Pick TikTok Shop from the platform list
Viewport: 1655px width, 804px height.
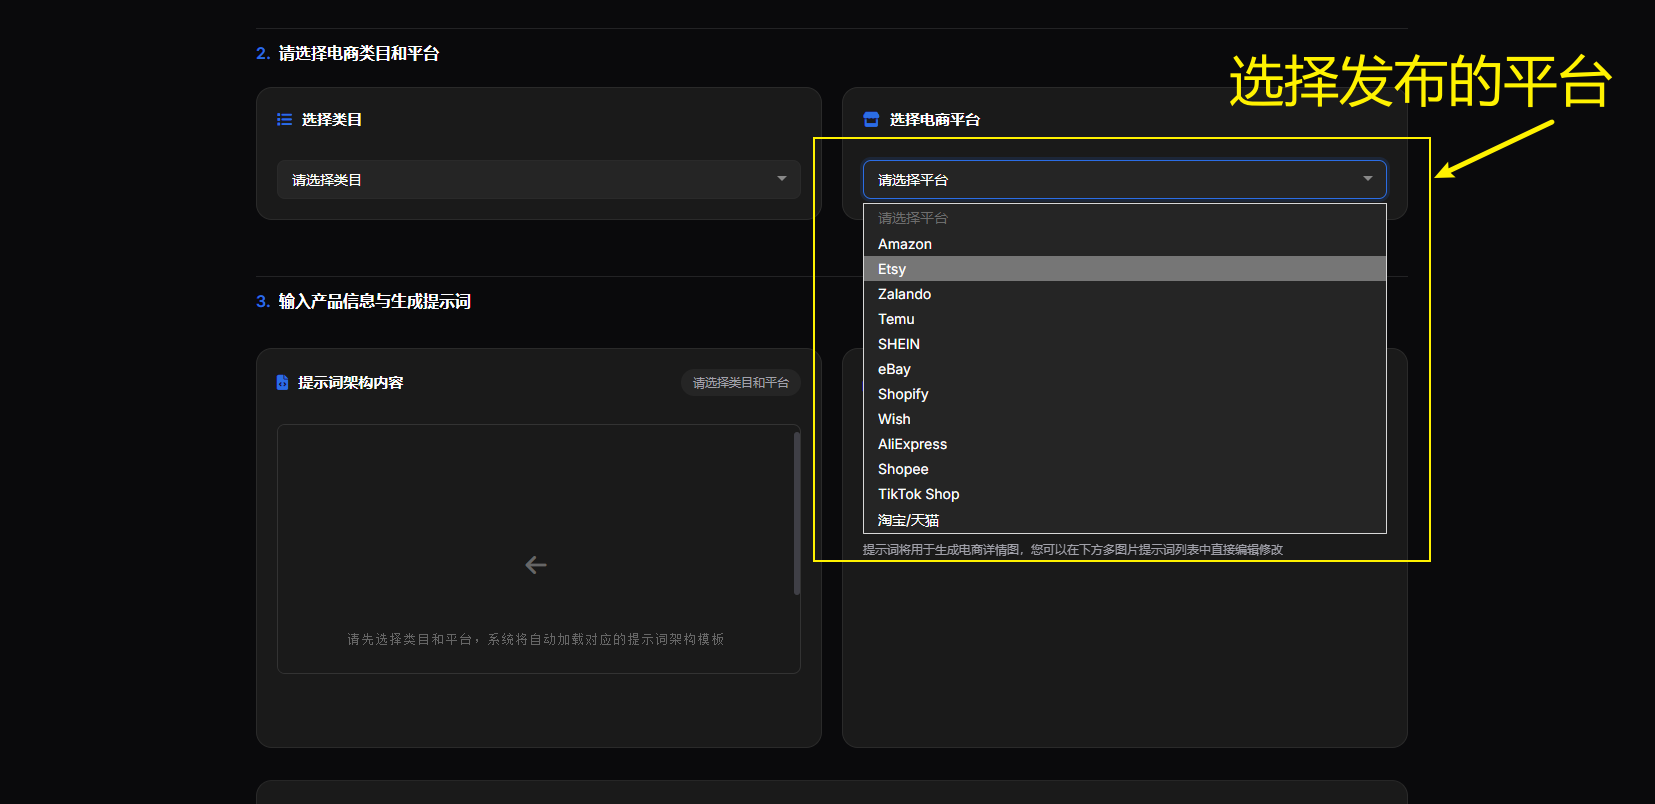click(1124, 494)
